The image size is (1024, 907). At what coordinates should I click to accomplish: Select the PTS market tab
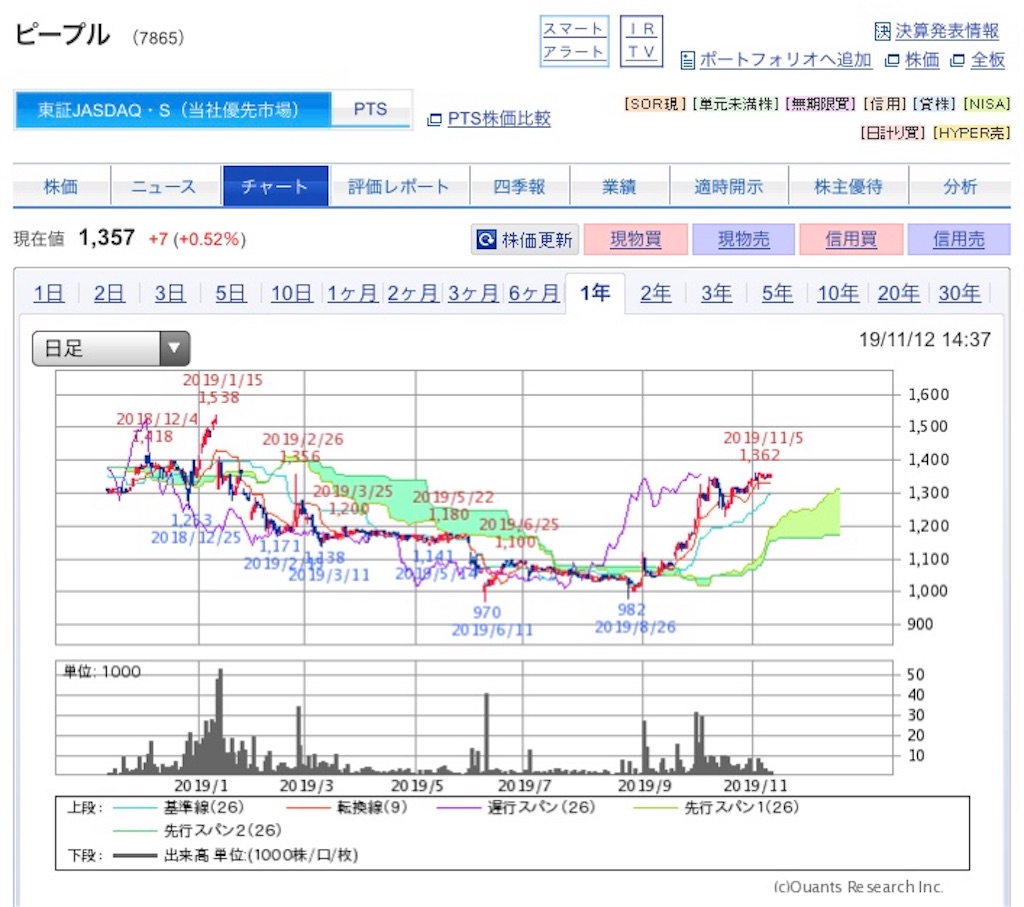pyautogui.click(x=370, y=109)
